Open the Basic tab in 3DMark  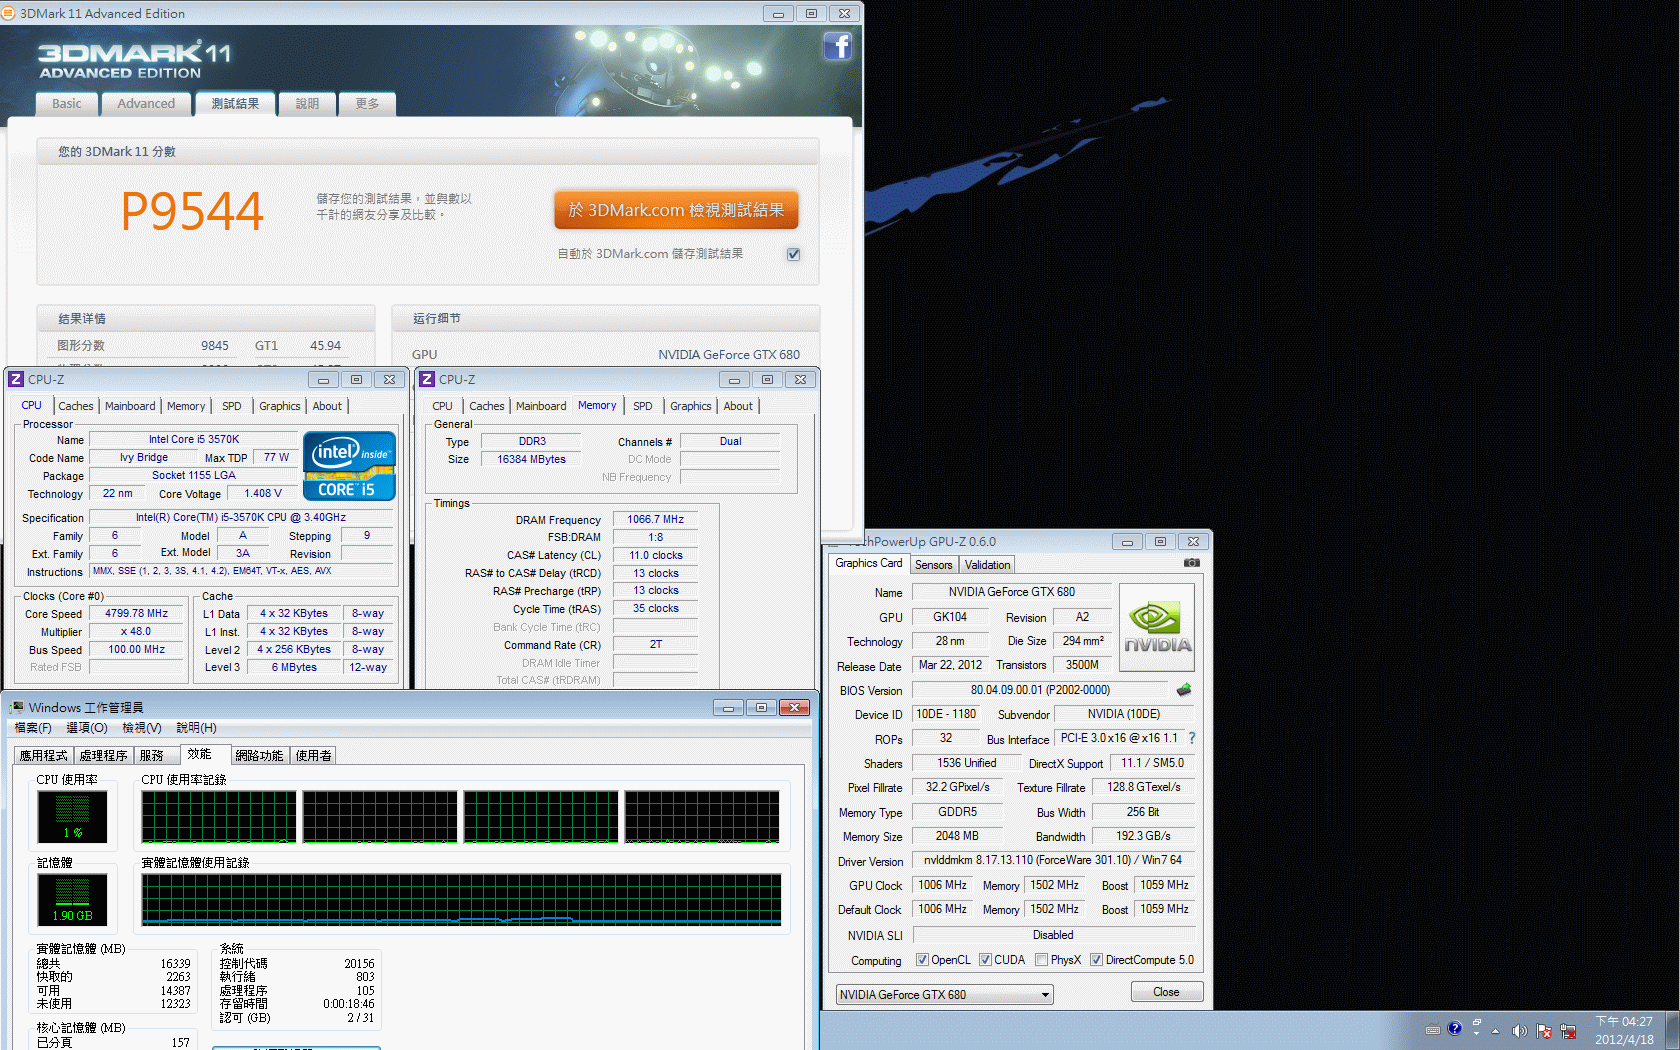[x=67, y=103]
